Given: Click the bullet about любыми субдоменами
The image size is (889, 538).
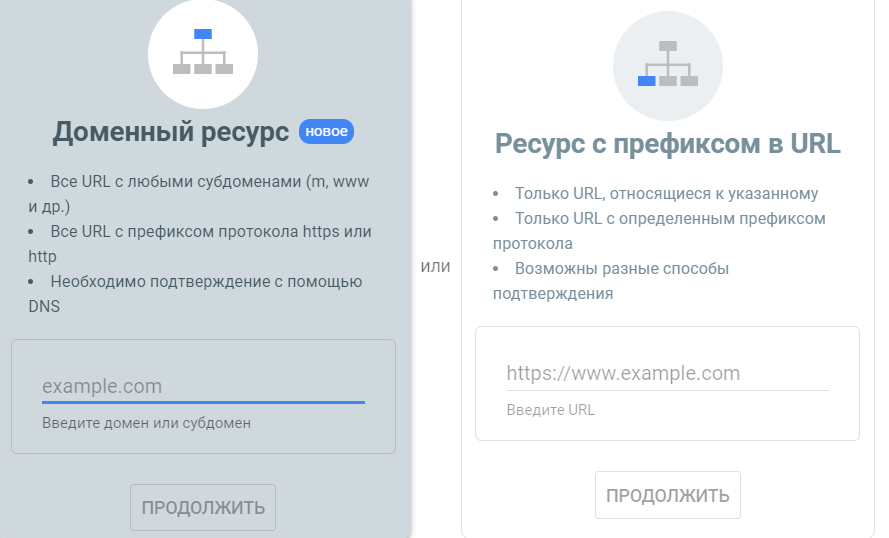Looking at the screenshot, I should click(x=199, y=194).
